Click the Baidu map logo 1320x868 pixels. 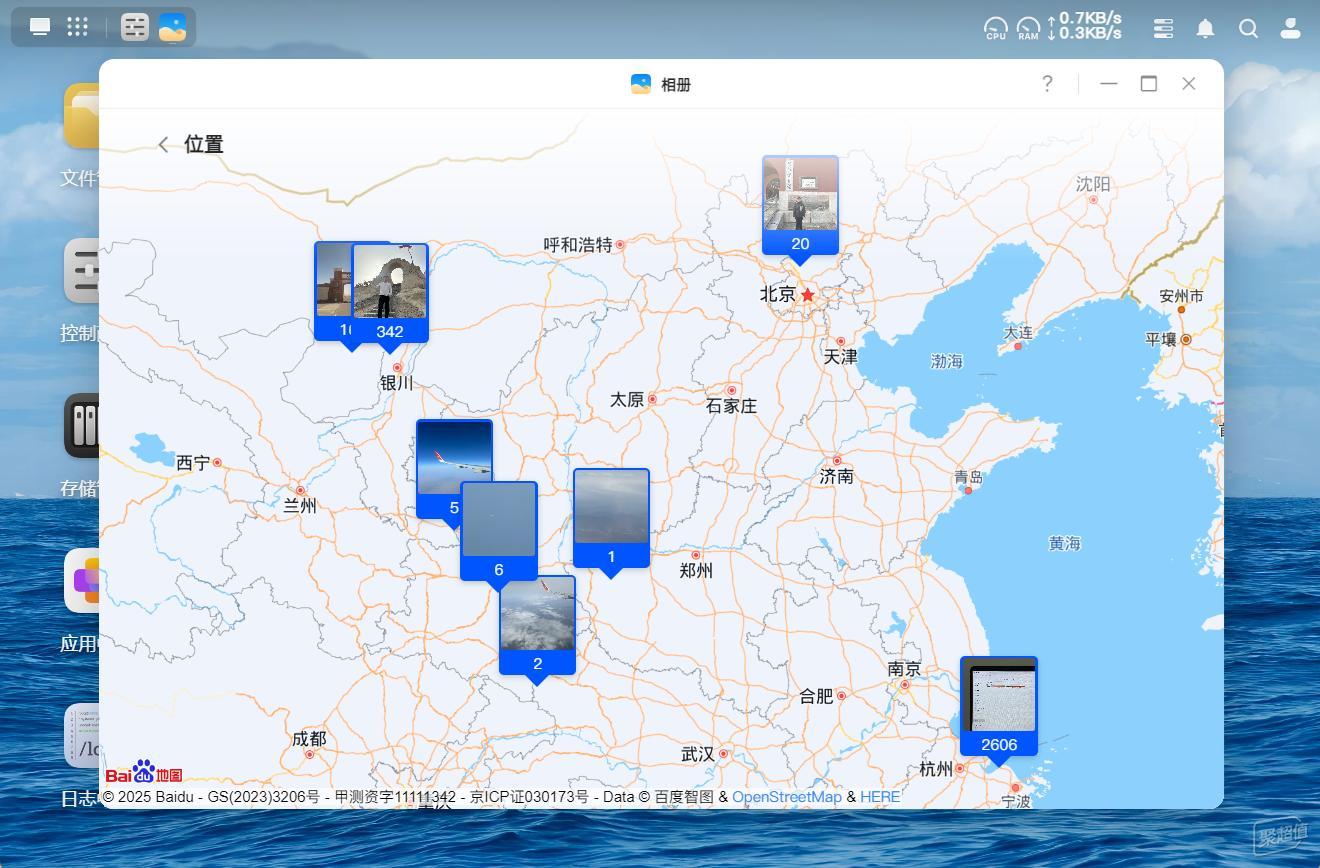coord(144,772)
